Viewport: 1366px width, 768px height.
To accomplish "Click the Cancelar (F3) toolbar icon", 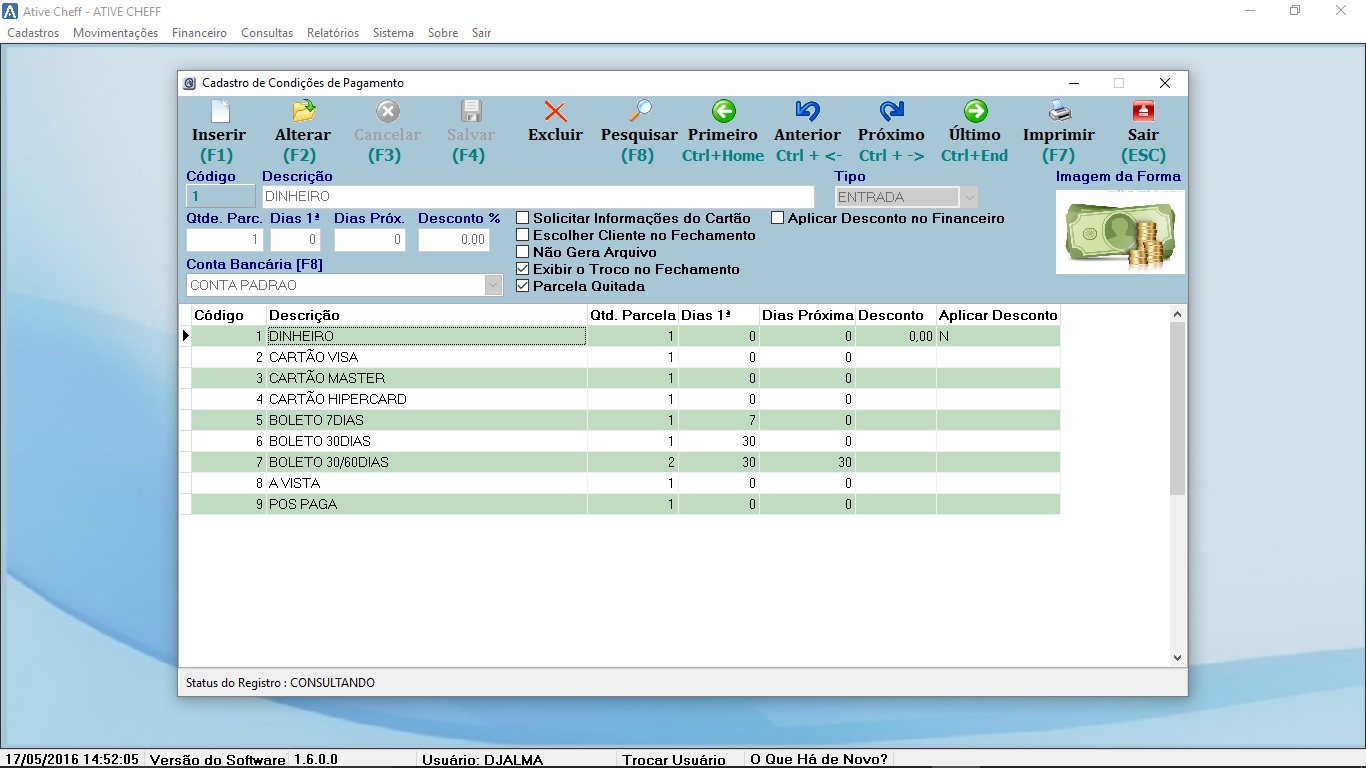I will point(387,111).
